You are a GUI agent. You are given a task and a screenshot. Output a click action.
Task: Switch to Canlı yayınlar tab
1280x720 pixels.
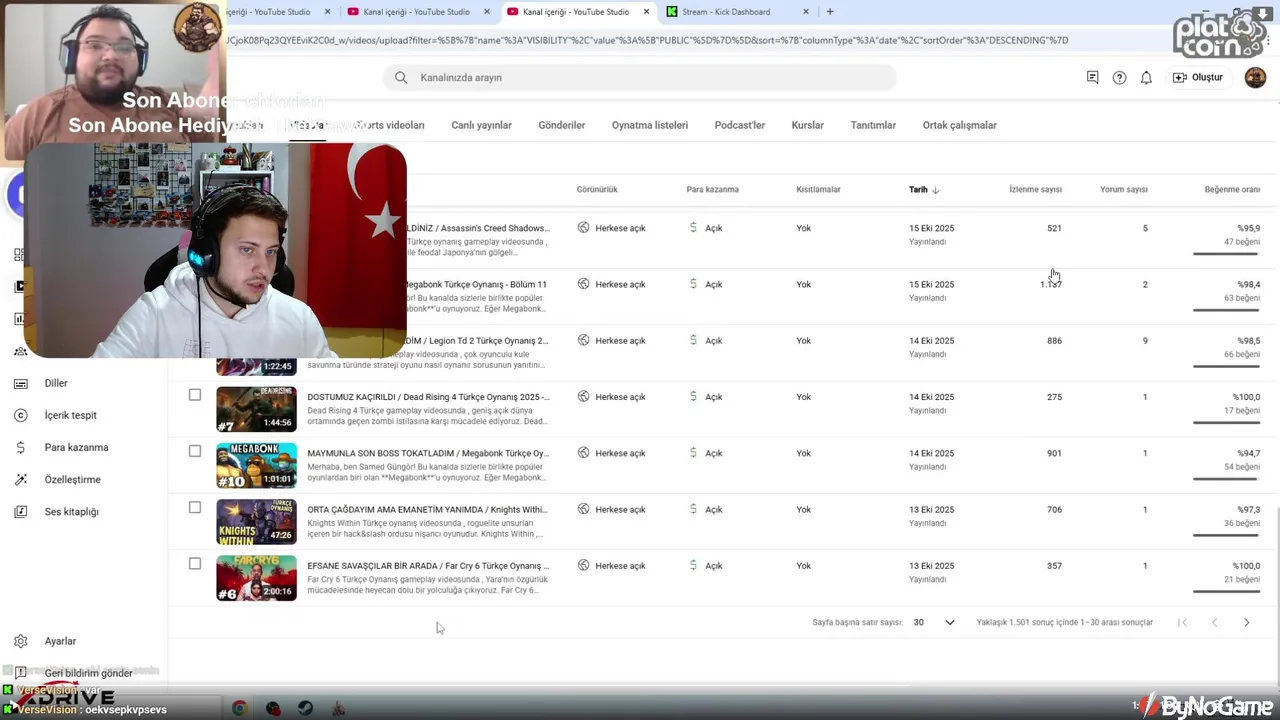481,125
